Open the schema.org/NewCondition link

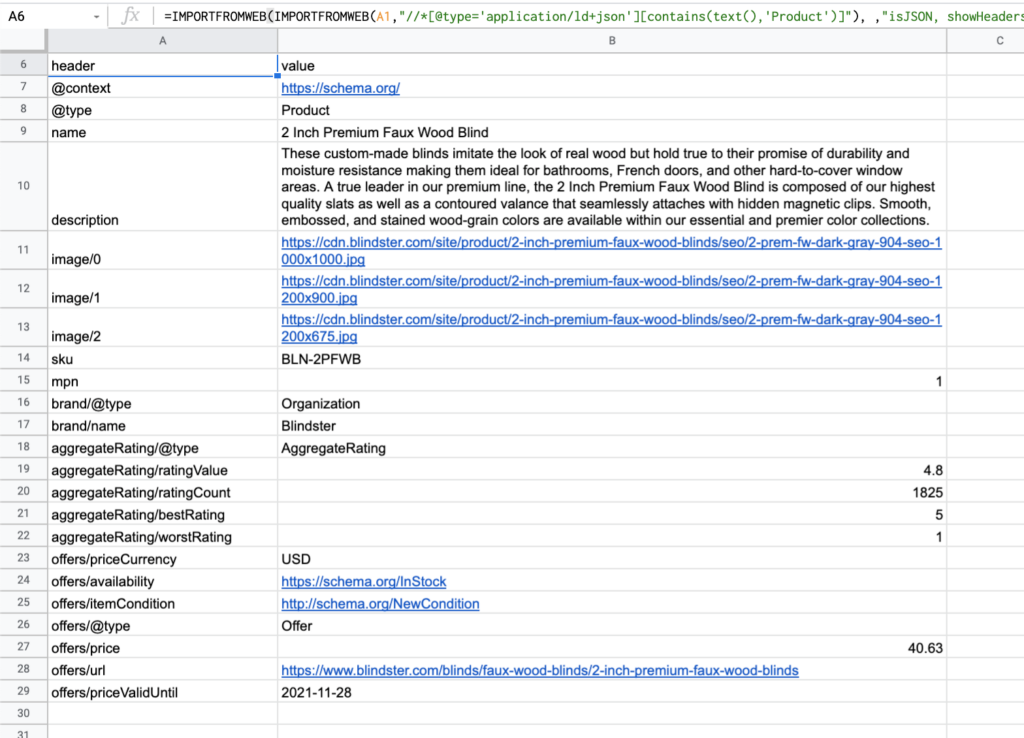click(380, 604)
